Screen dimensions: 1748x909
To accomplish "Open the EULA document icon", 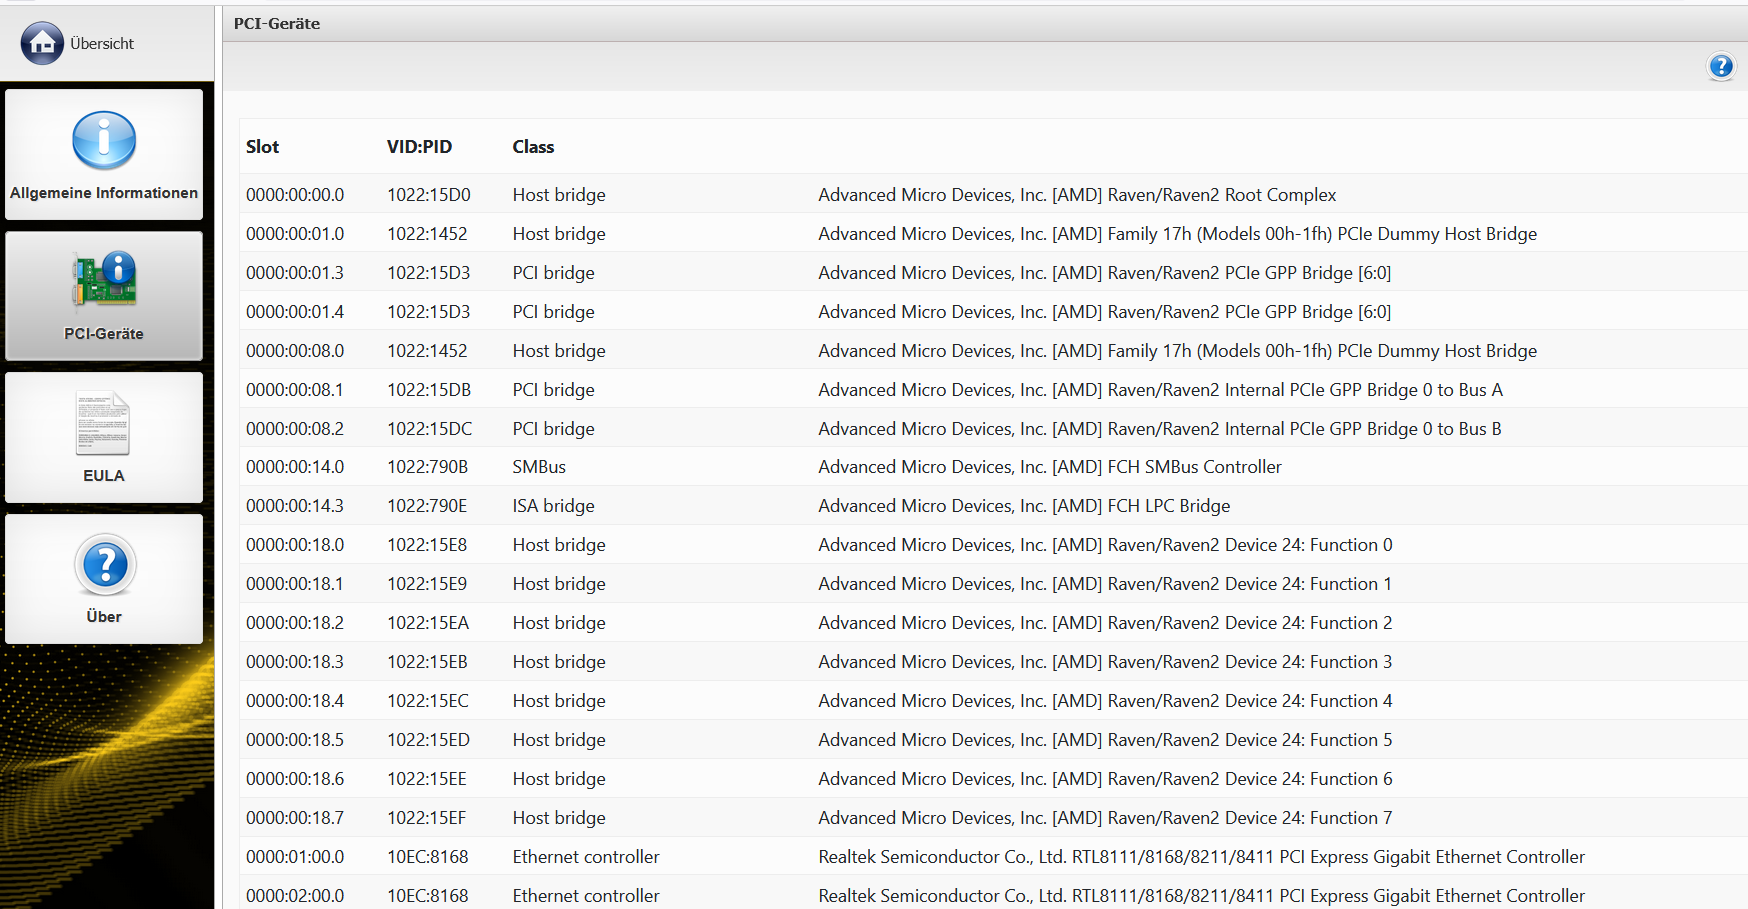I will click(x=104, y=423).
